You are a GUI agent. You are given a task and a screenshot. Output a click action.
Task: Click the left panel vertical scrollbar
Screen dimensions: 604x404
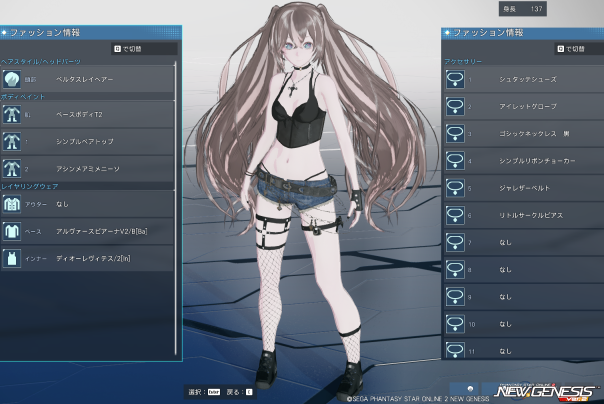coord(176,208)
